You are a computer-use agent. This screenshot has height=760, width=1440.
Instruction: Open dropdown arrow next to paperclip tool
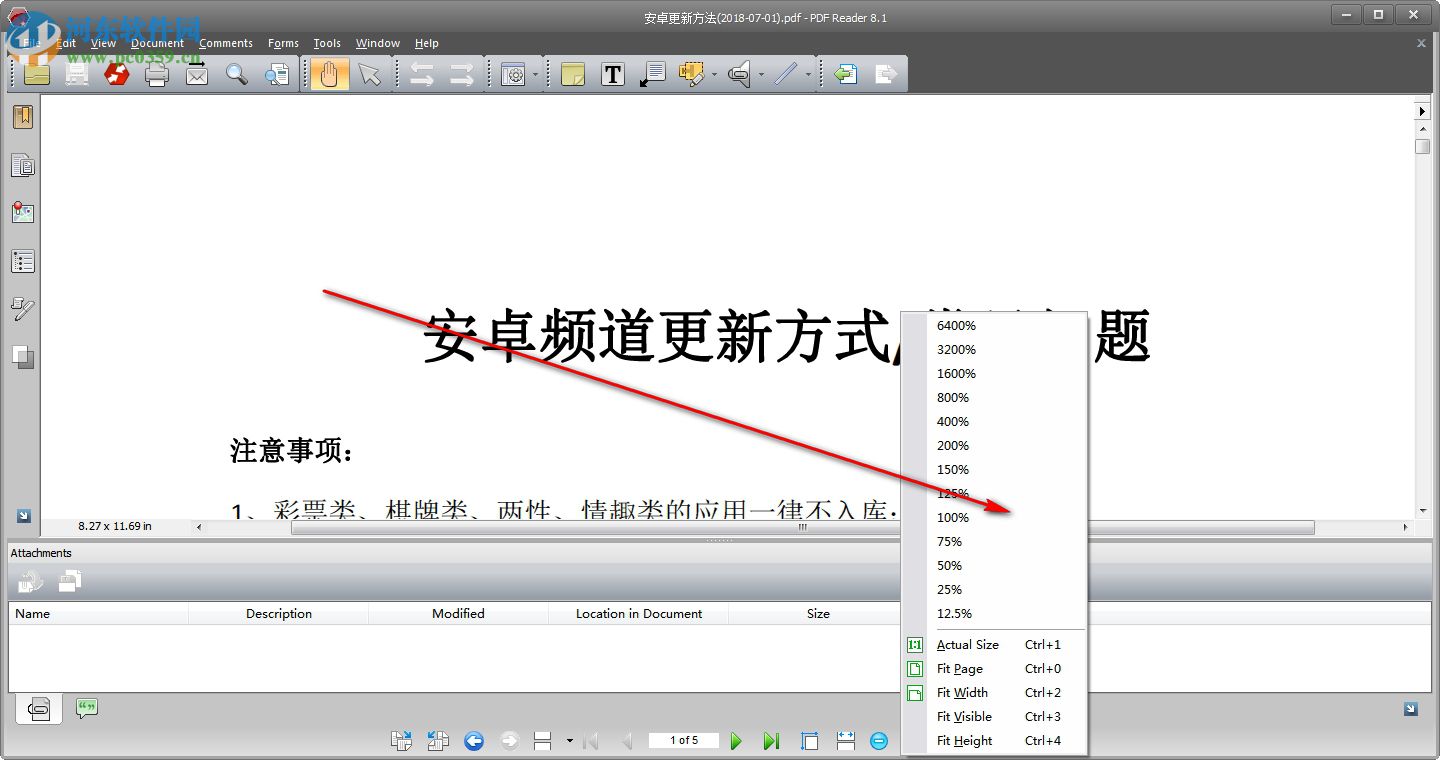coord(762,74)
